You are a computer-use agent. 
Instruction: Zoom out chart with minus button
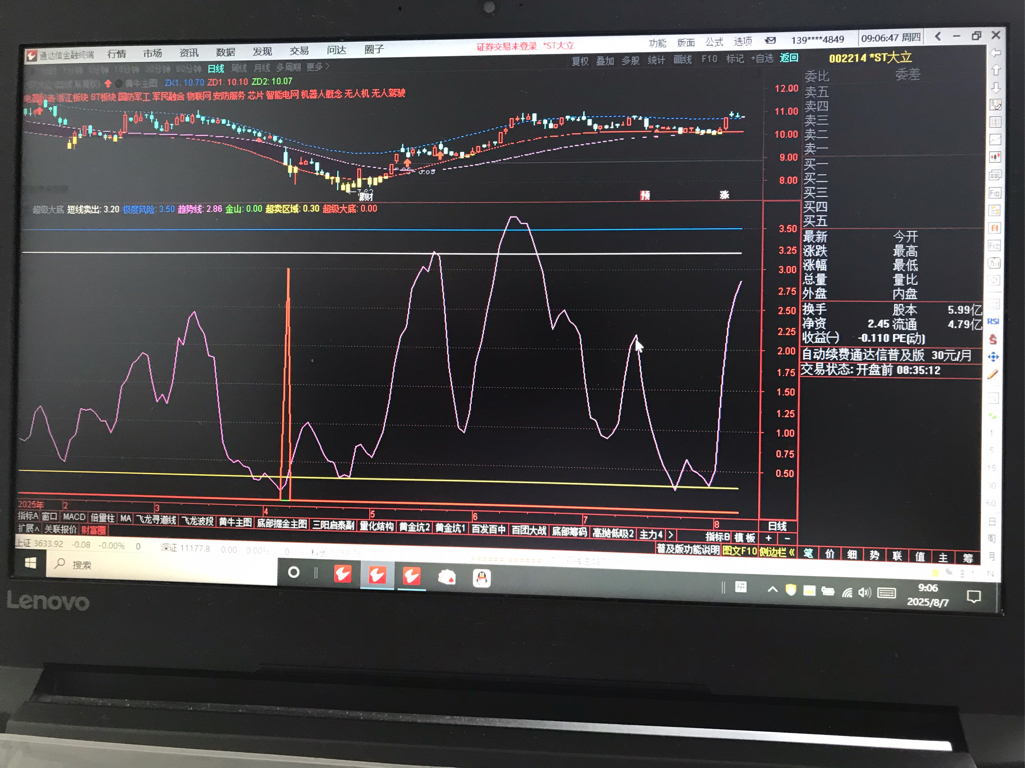coord(788,539)
